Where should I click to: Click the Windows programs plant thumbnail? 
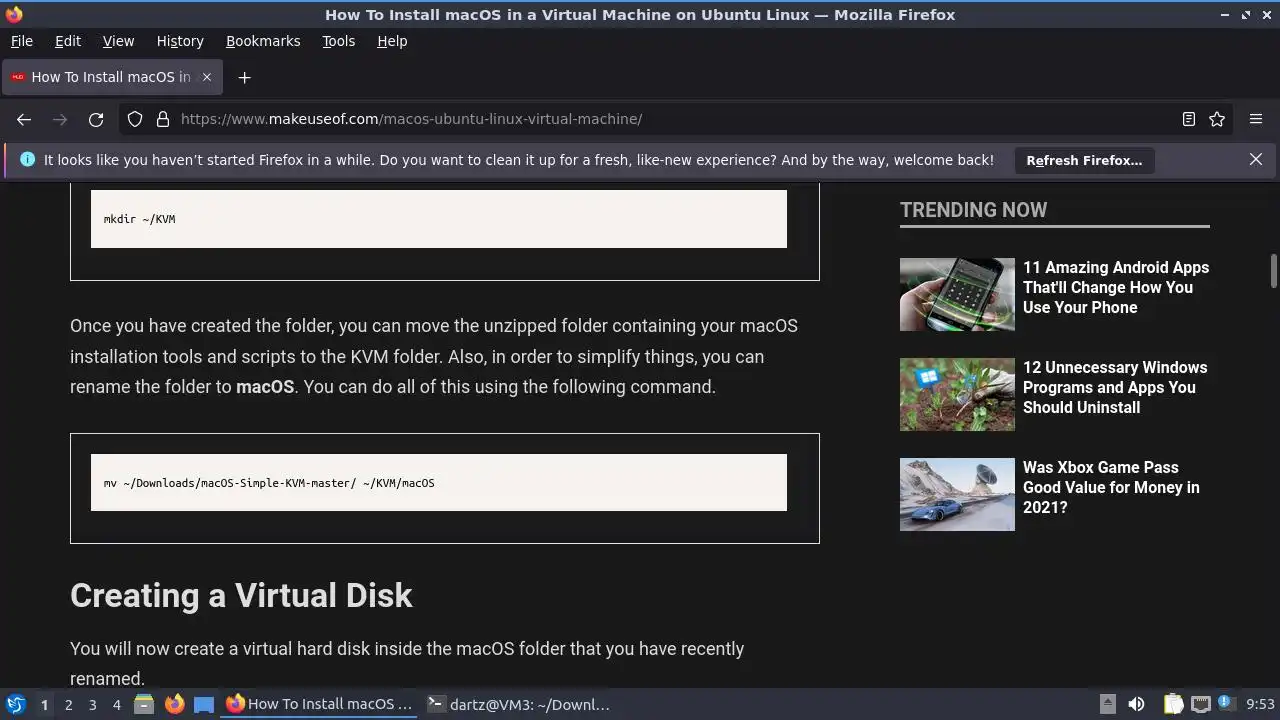tap(957, 394)
